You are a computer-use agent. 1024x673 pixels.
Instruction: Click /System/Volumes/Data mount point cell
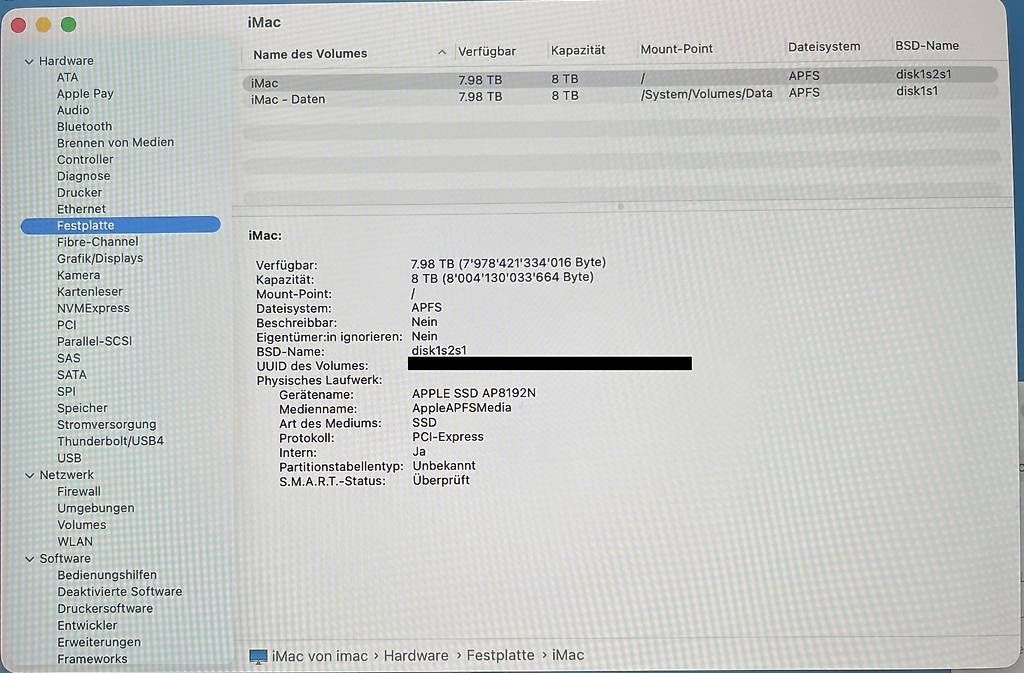coord(706,93)
